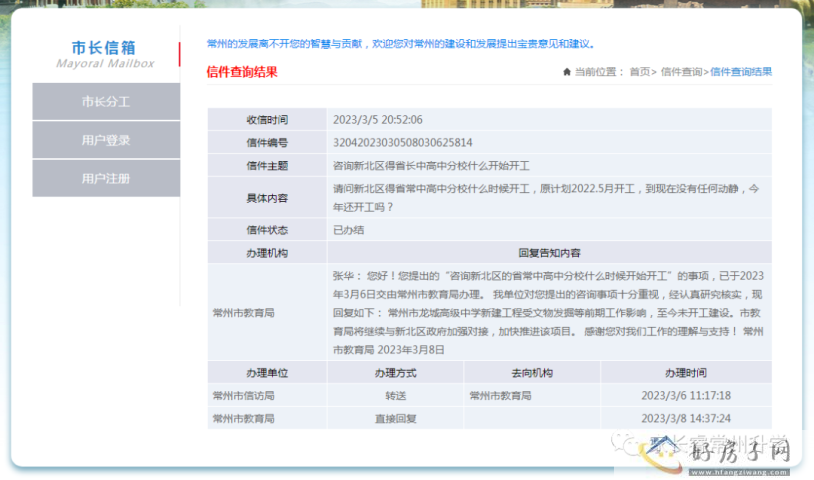
Task: Click the 收信时间 row label
Action: [x=267, y=120]
